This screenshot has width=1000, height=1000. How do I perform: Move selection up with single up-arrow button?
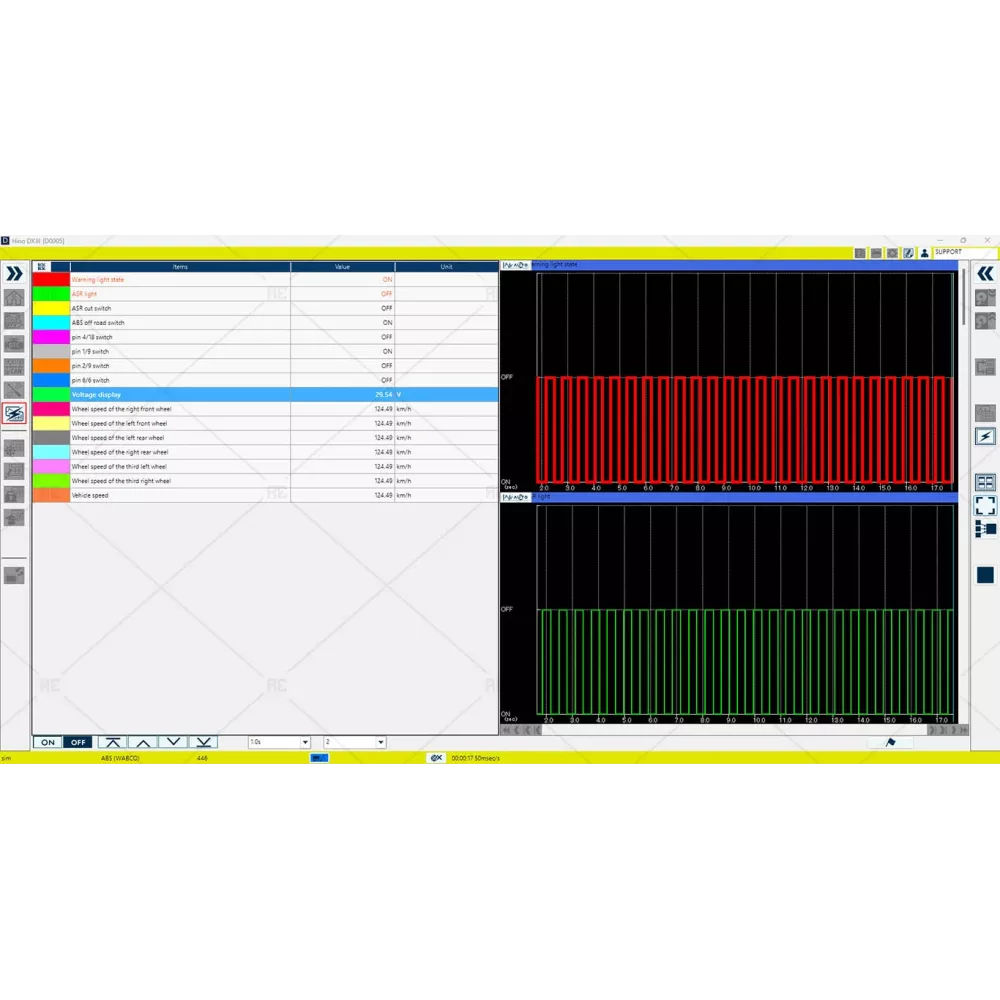[x=143, y=742]
